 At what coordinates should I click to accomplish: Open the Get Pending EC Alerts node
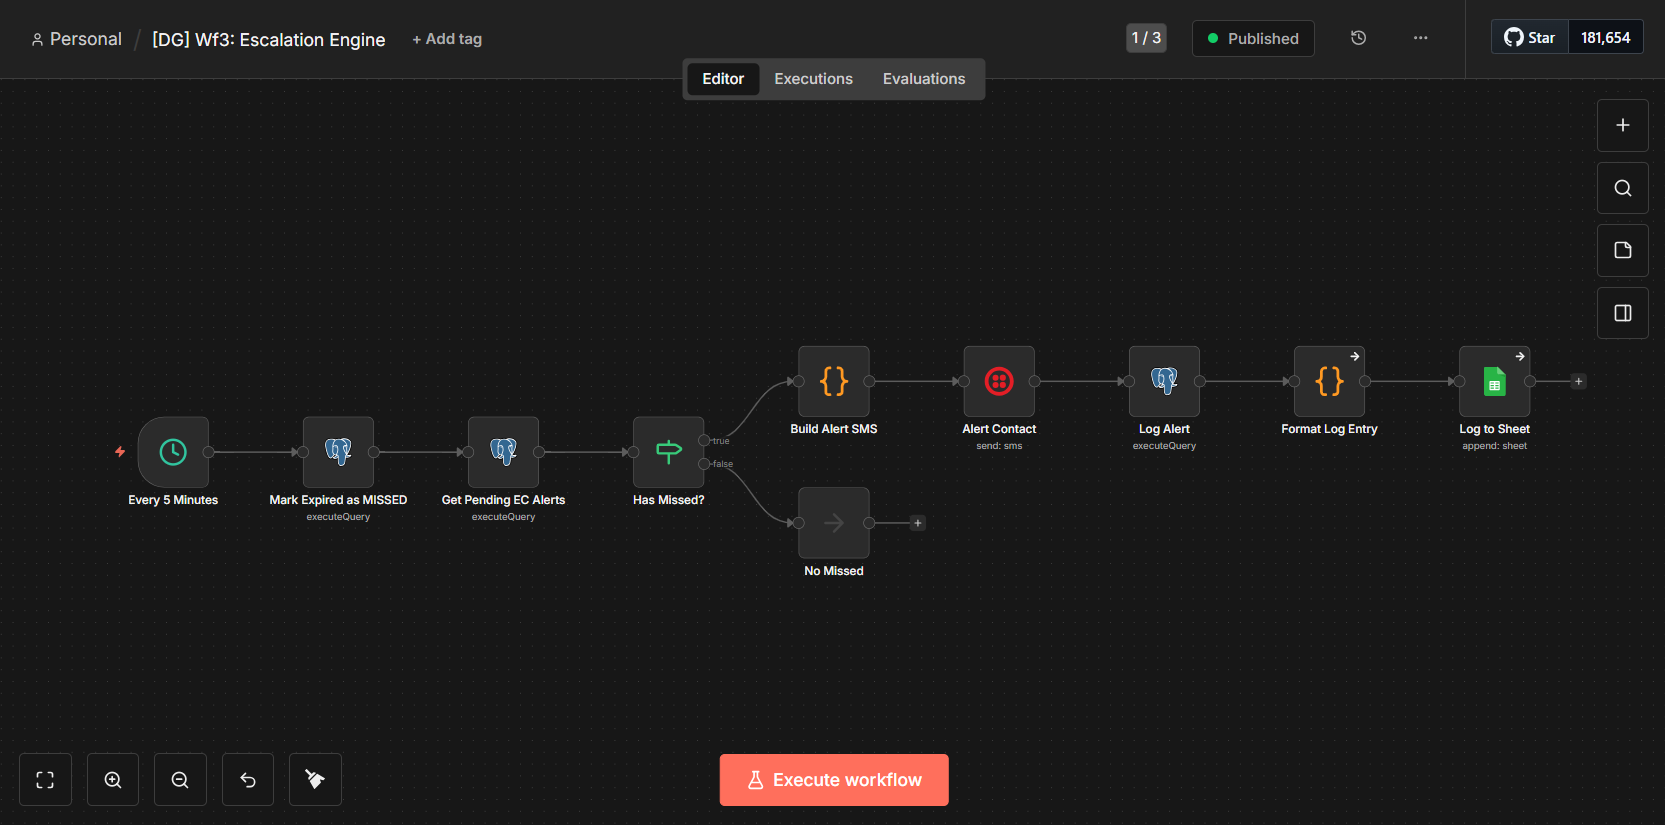503,452
